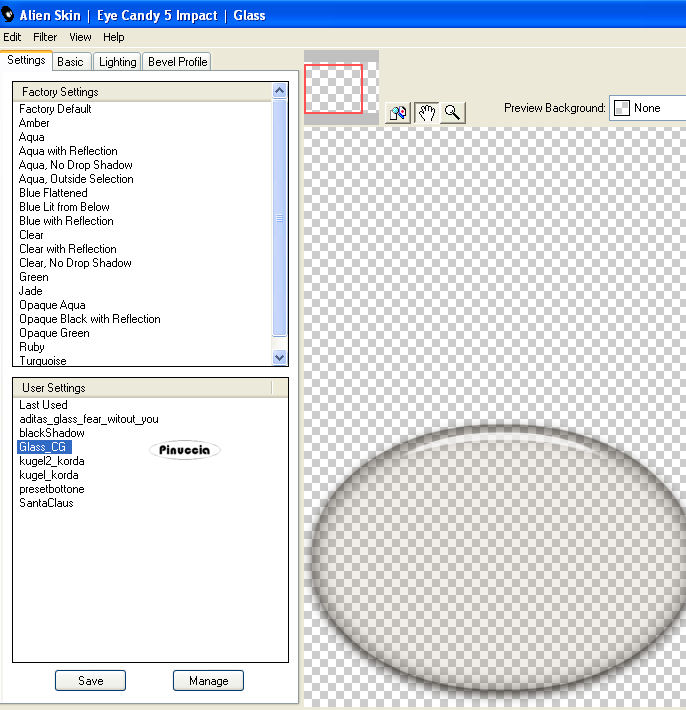Switch to the Basic tab
This screenshot has width=686, height=710.
(70, 62)
